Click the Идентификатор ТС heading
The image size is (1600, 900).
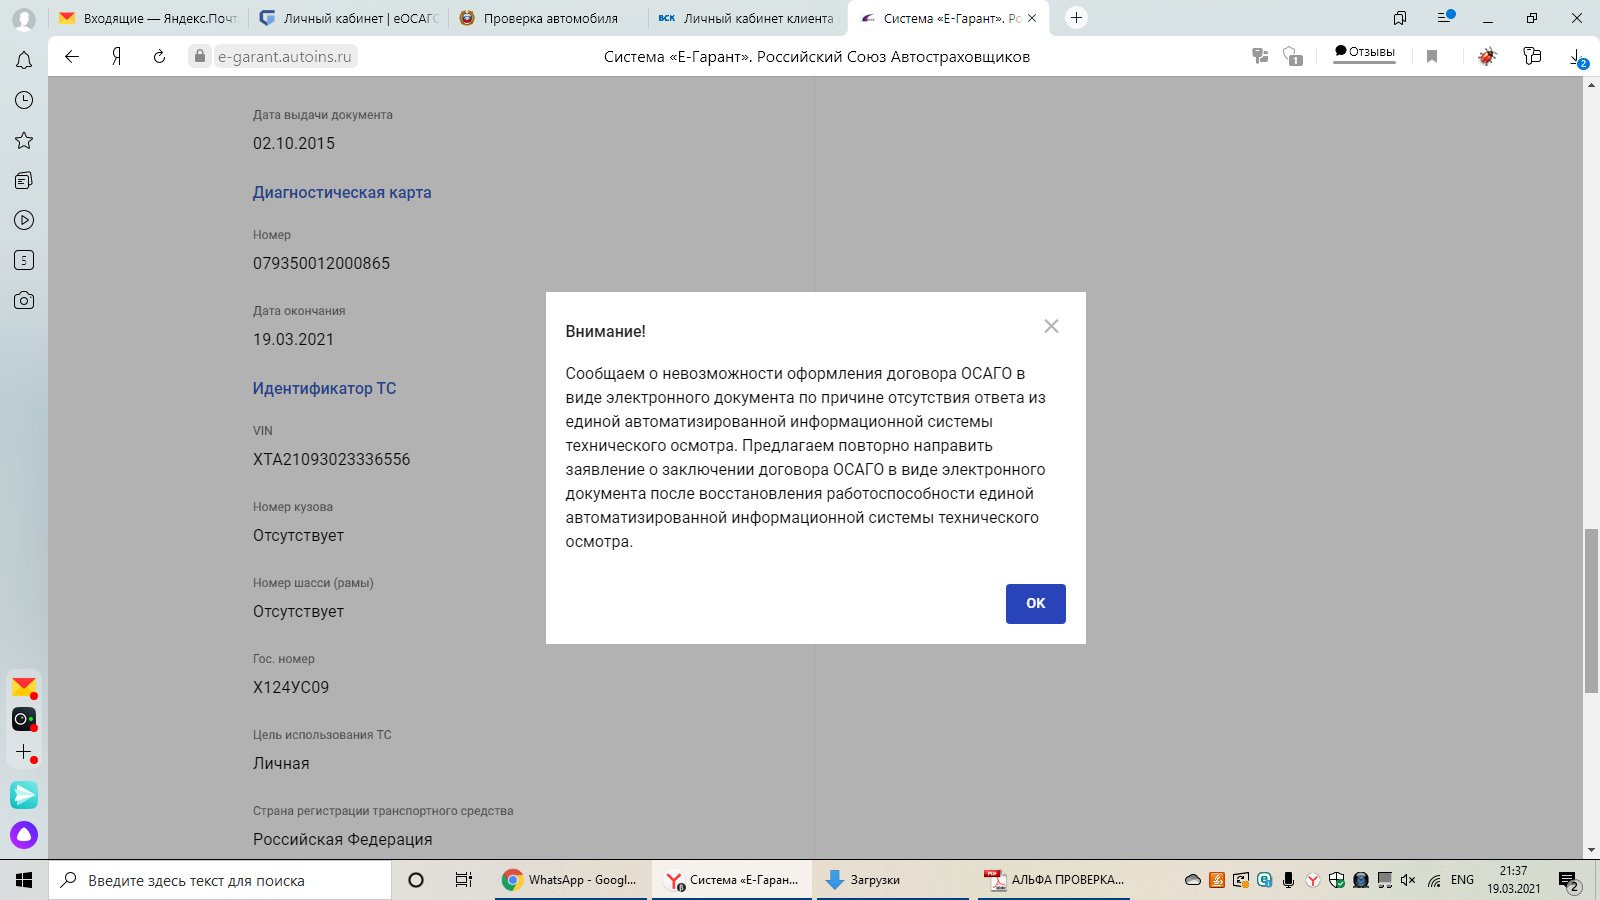[324, 388]
